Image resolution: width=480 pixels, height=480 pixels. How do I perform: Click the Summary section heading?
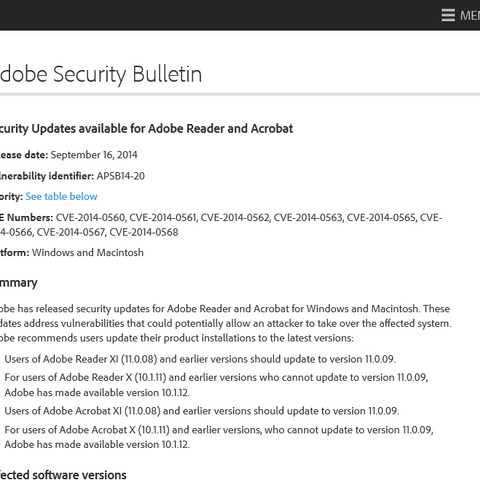(x=19, y=283)
